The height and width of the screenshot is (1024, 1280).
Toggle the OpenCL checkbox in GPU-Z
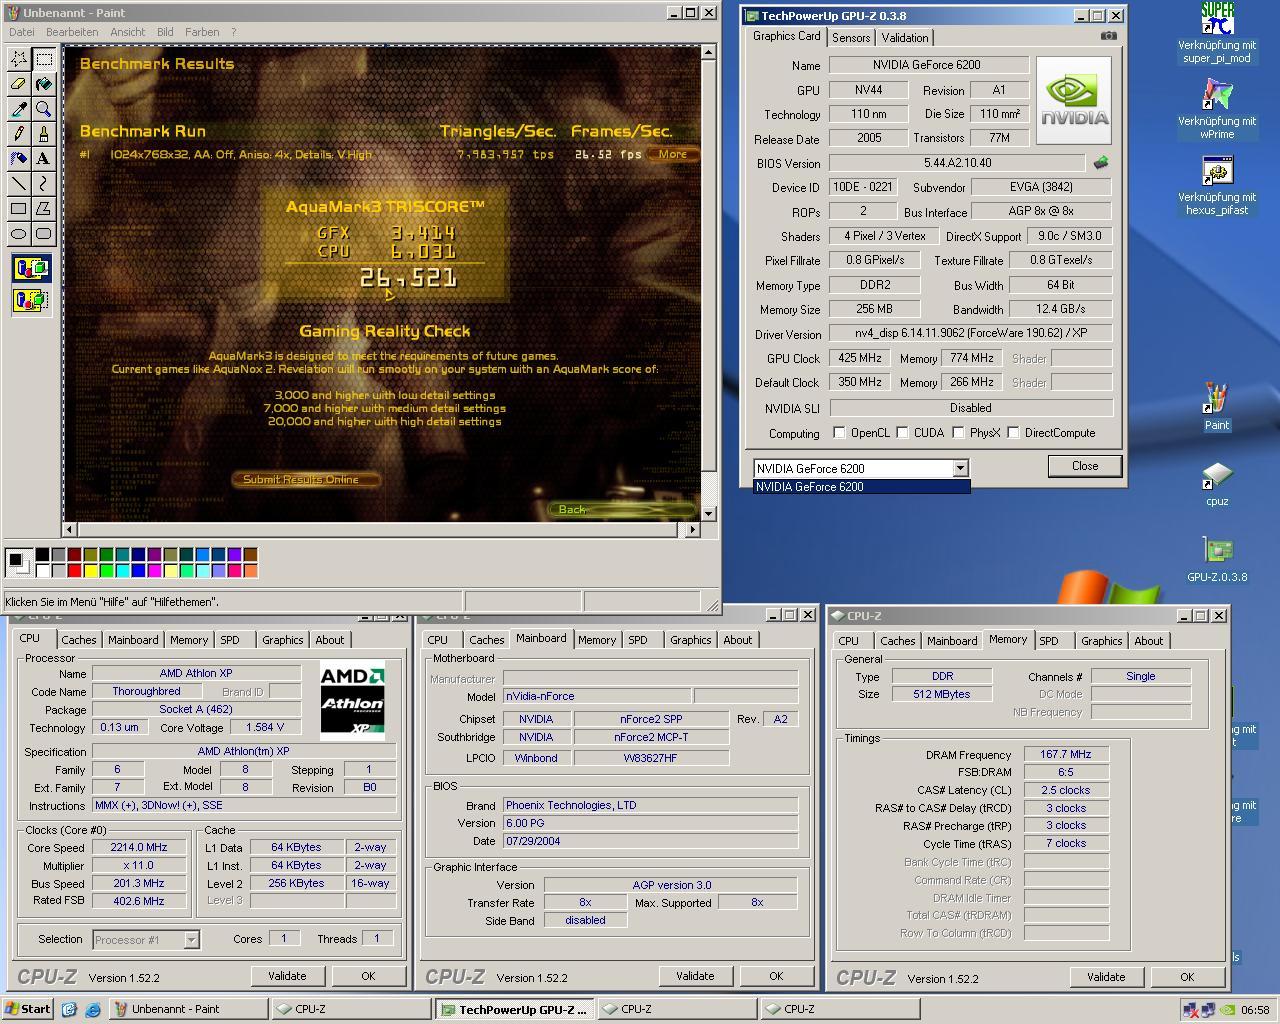[839, 432]
